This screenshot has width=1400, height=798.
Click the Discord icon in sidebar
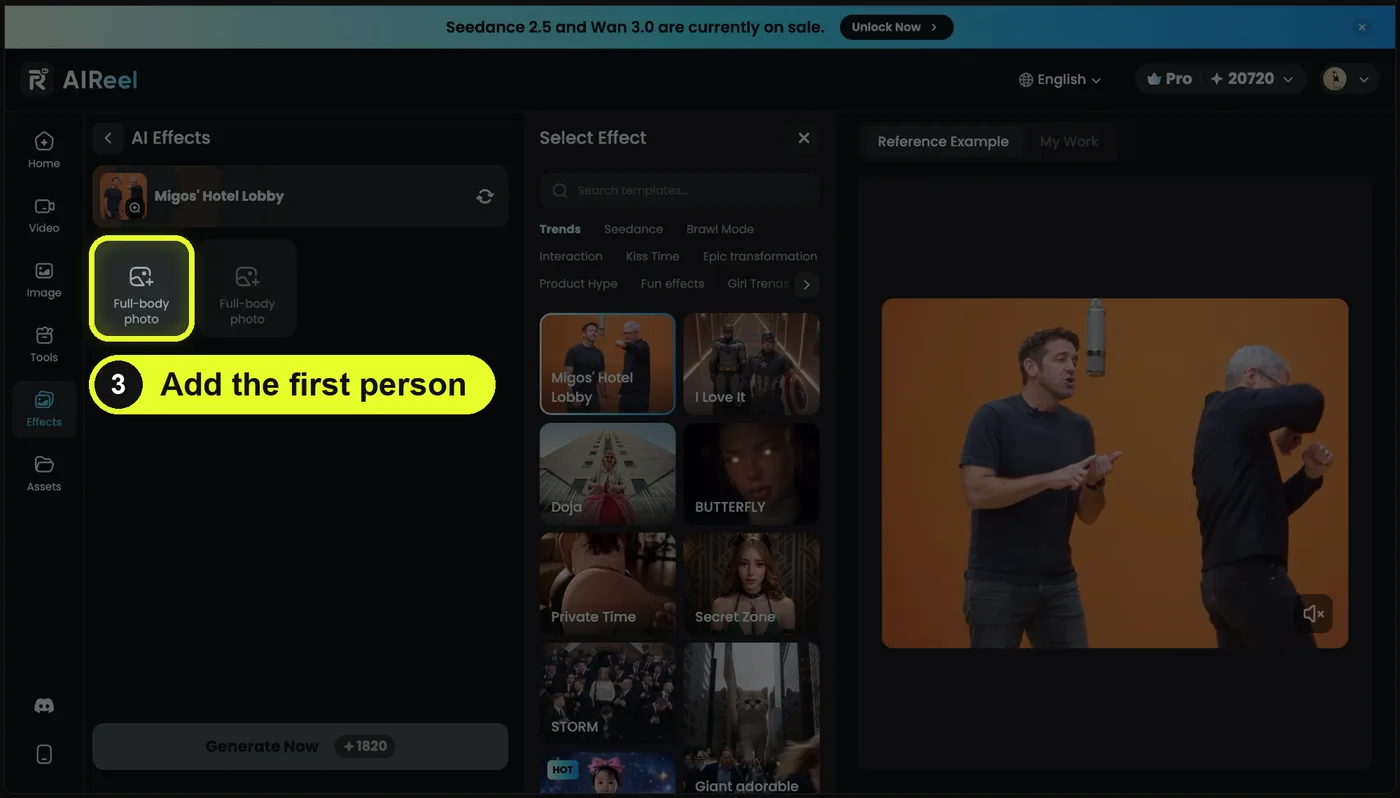click(x=44, y=706)
